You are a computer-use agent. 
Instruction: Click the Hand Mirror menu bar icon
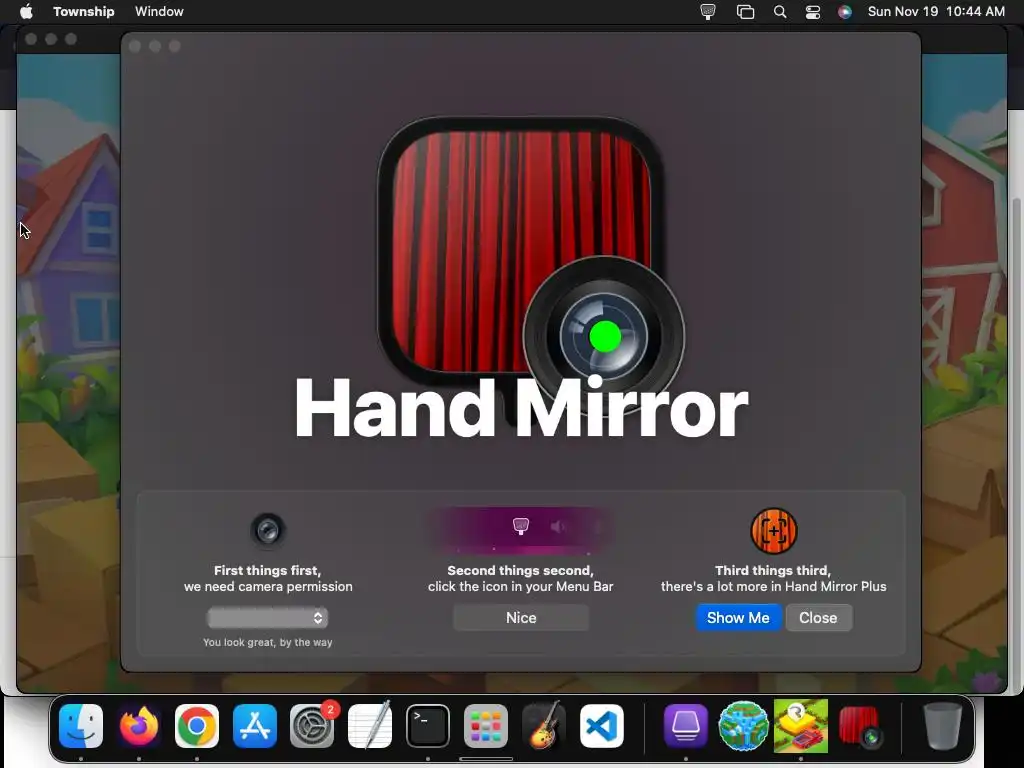708,12
